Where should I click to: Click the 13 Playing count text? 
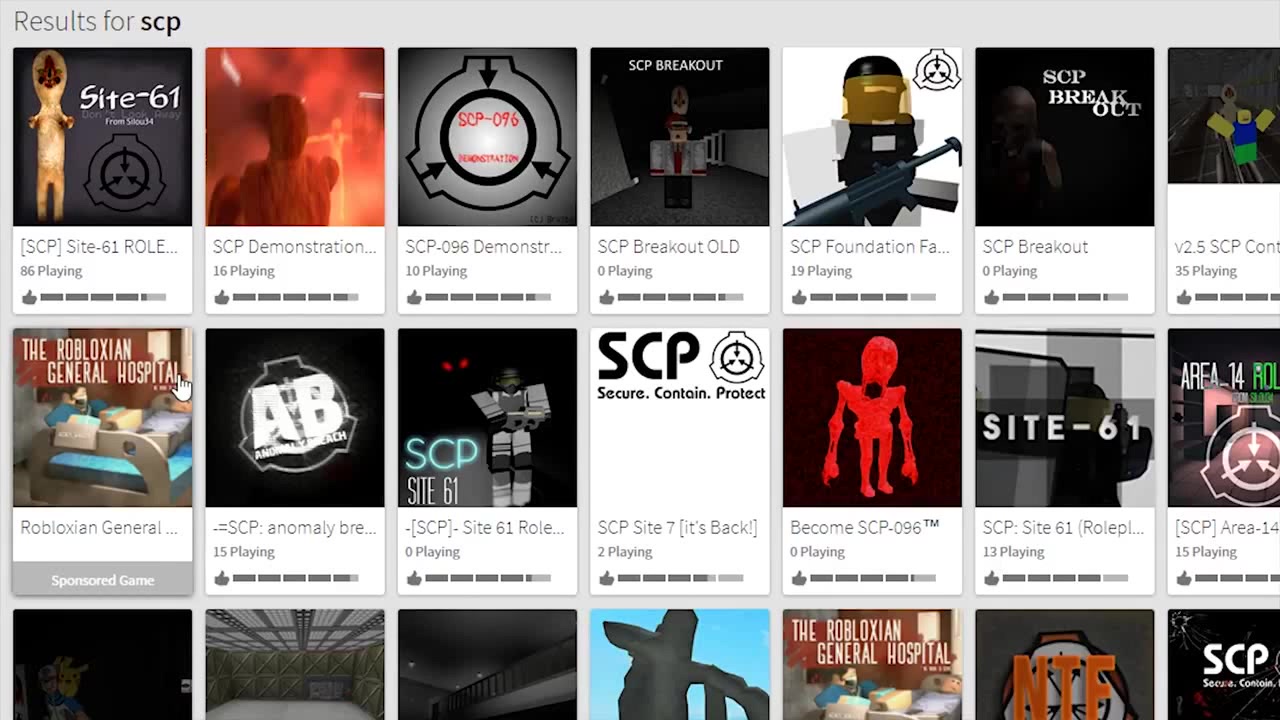click(1014, 552)
